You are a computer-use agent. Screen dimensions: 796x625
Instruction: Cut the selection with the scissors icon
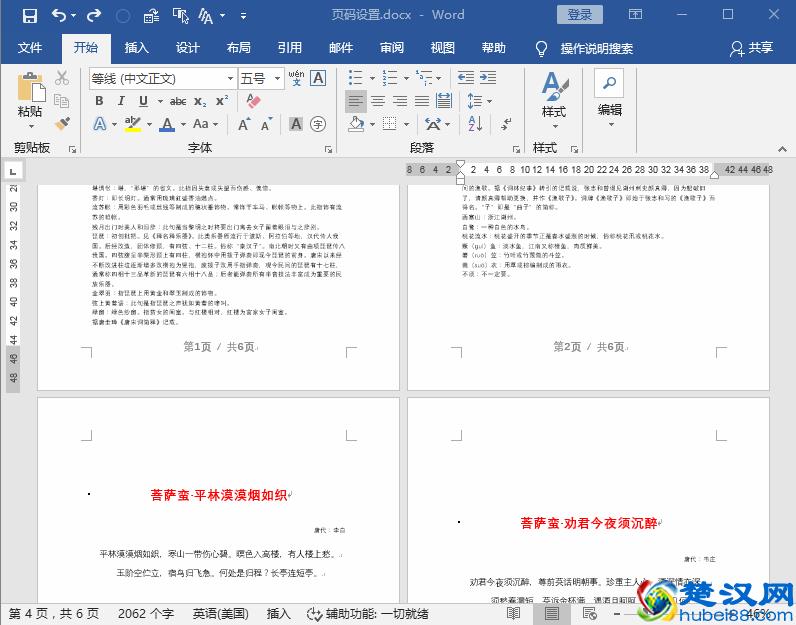tap(62, 78)
